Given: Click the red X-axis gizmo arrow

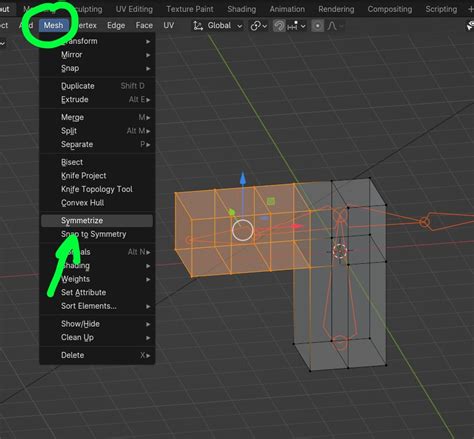Looking at the screenshot, I should (x=296, y=226).
